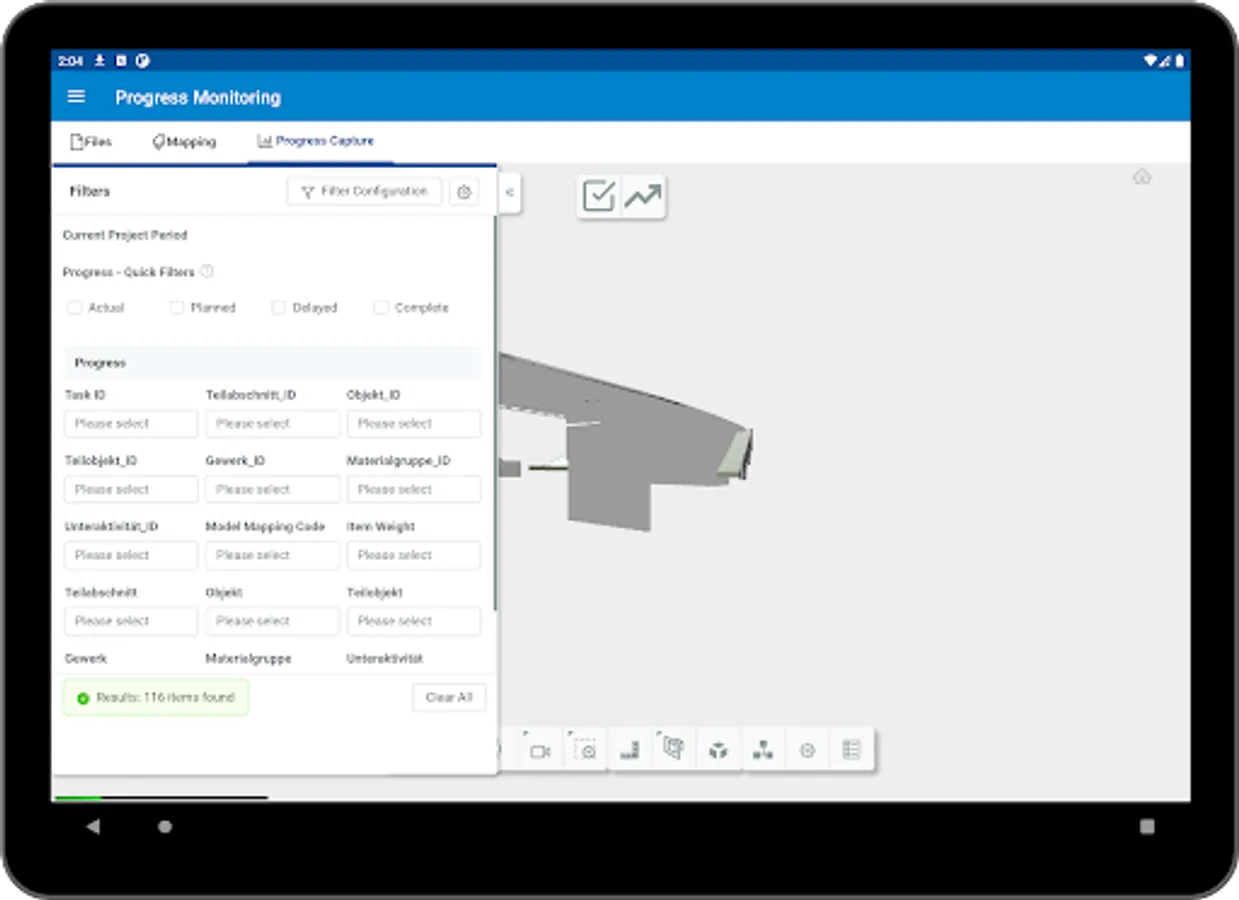Enable the Actual quick filter
The height and width of the screenshot is (900, 1239).
pos(74,308)
